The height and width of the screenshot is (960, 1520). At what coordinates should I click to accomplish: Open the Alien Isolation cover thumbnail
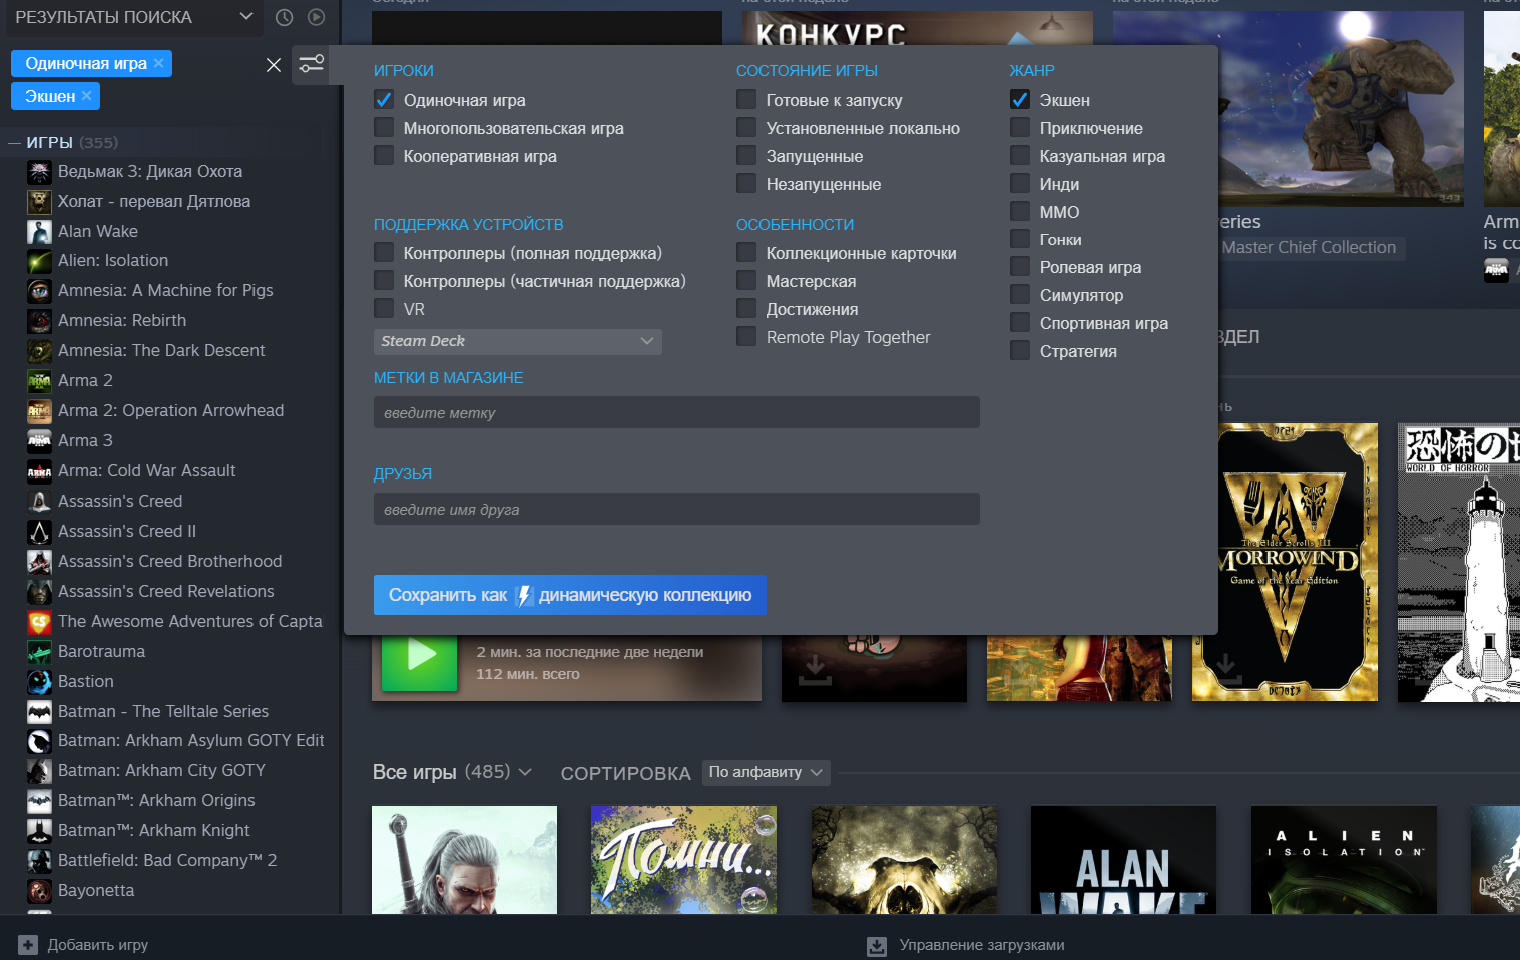coord(1344,860)
